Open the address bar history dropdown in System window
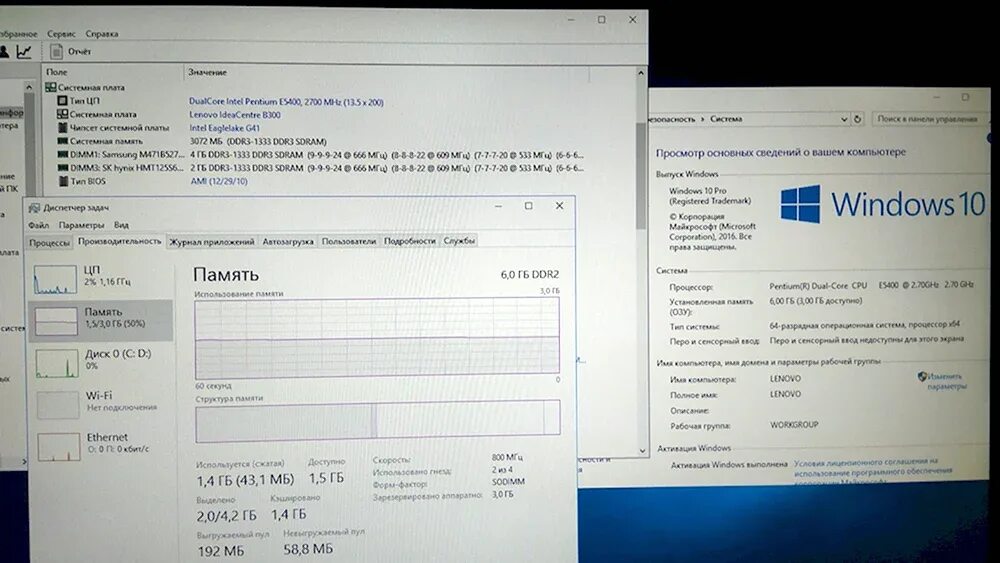The height and width of the screenshot is (563, 1000). pos(844,119)
